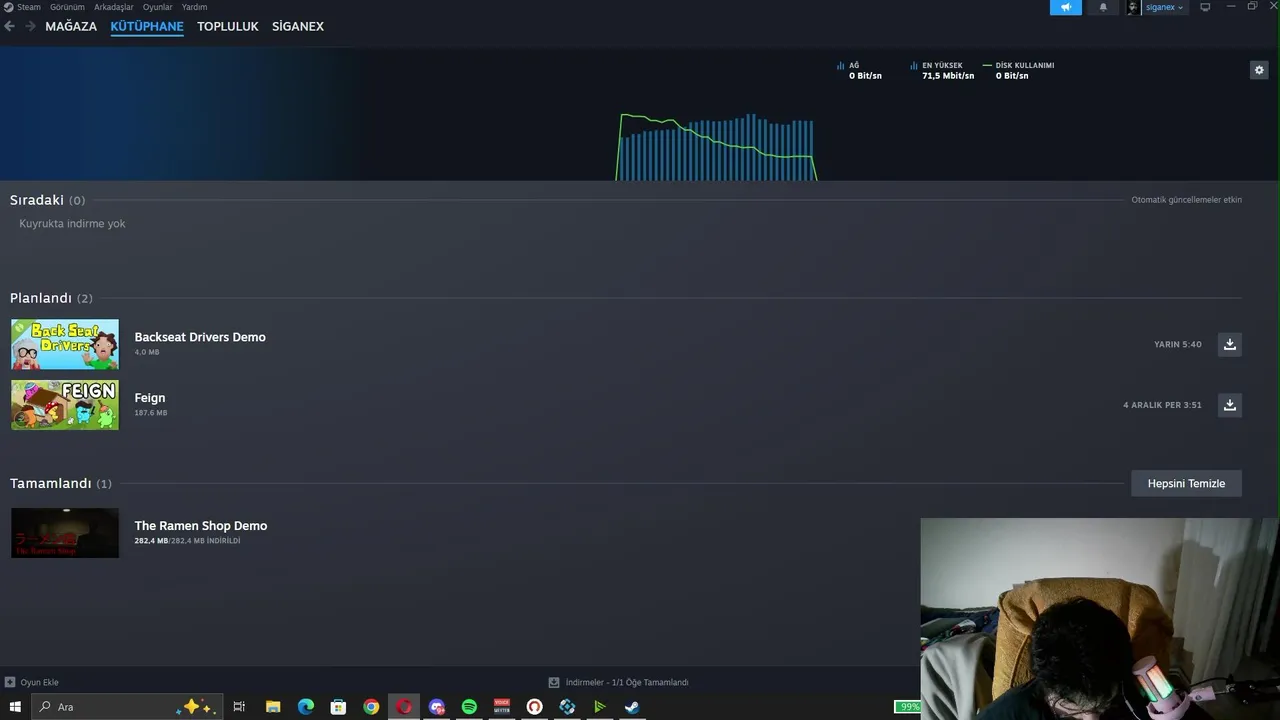Open the Steam menu
The width and height of the screenshot is (1280, 720).
pyautogui.click(x=28, y=7)
